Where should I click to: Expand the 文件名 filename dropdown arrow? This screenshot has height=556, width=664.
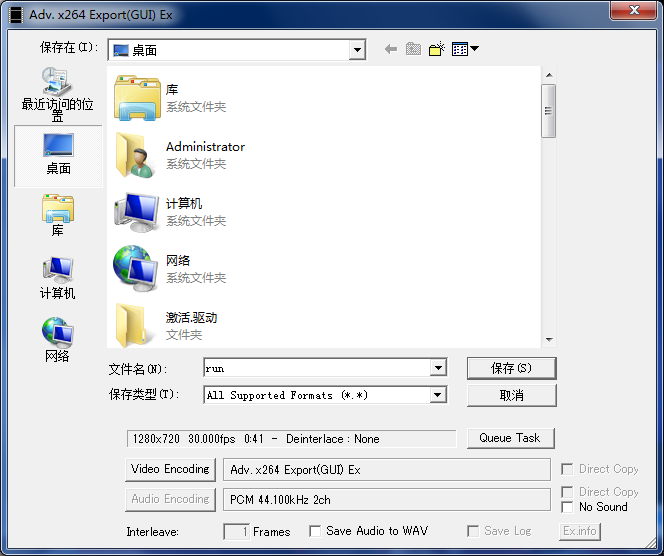point(438,368)
